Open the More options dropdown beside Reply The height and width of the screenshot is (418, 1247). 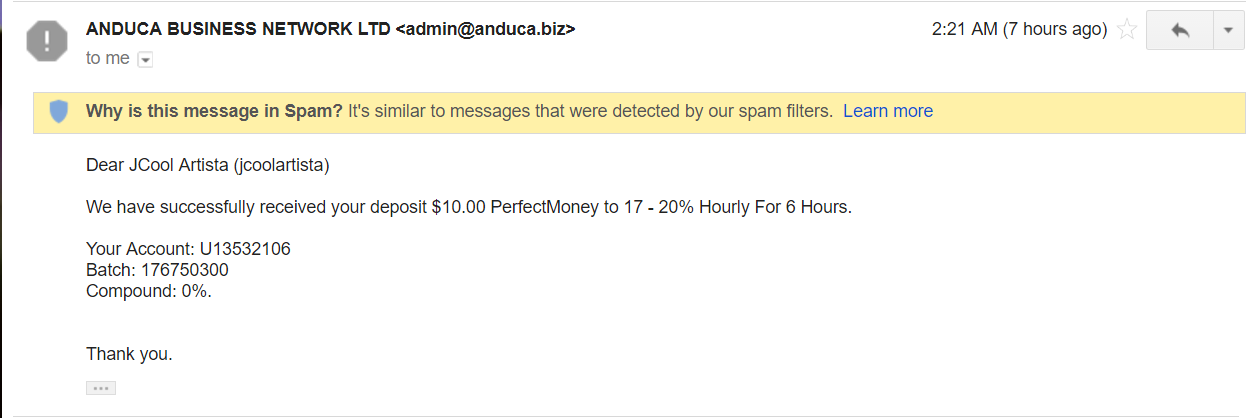point(1228,30)
